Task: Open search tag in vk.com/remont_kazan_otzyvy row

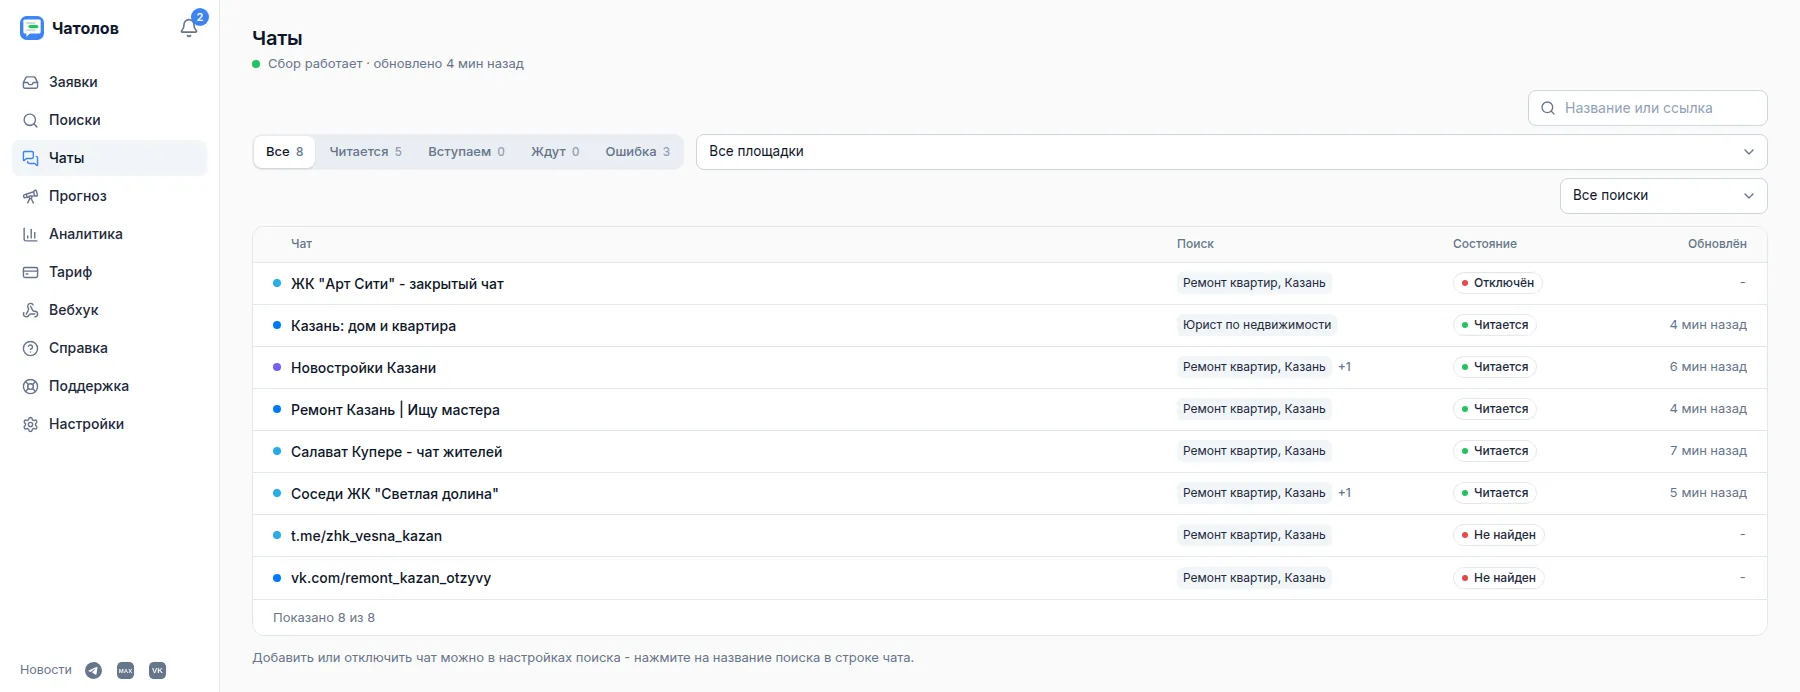Action: [1254, 578]
